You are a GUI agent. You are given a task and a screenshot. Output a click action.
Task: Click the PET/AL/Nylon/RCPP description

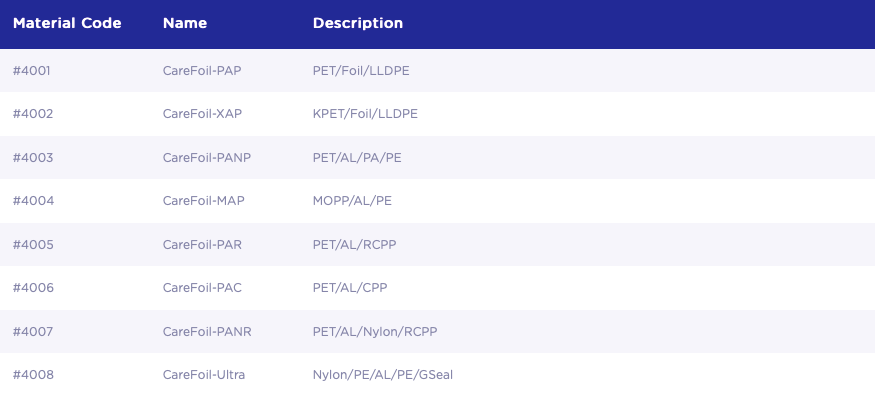(375, 332)
